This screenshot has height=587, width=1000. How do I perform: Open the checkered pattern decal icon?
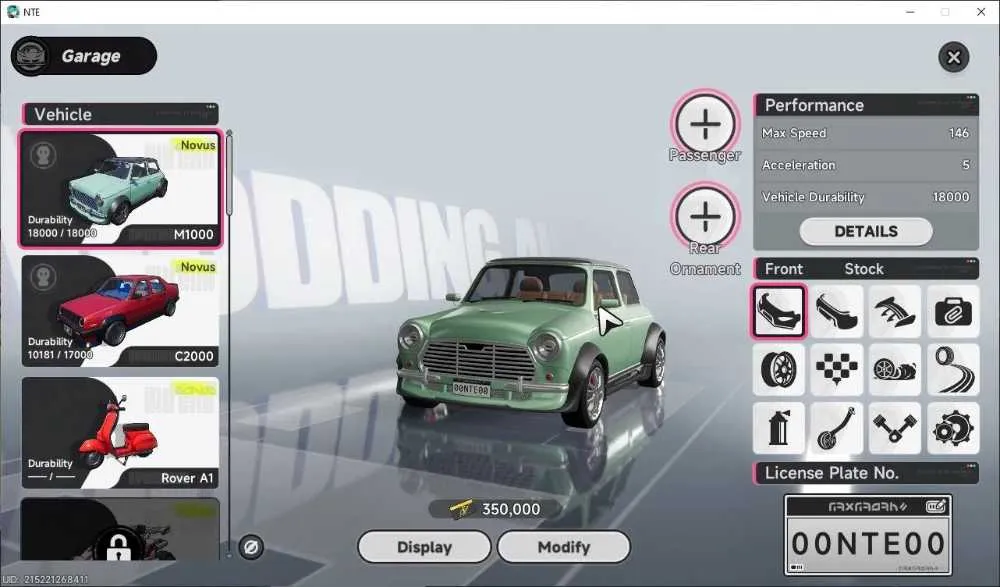click(837, 369)
